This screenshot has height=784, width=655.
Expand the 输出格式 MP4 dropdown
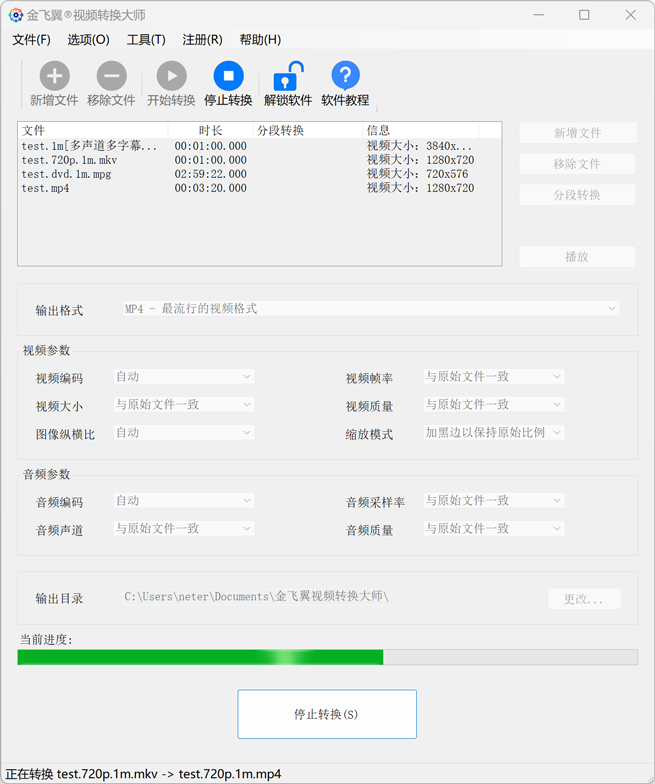[371, 308]
